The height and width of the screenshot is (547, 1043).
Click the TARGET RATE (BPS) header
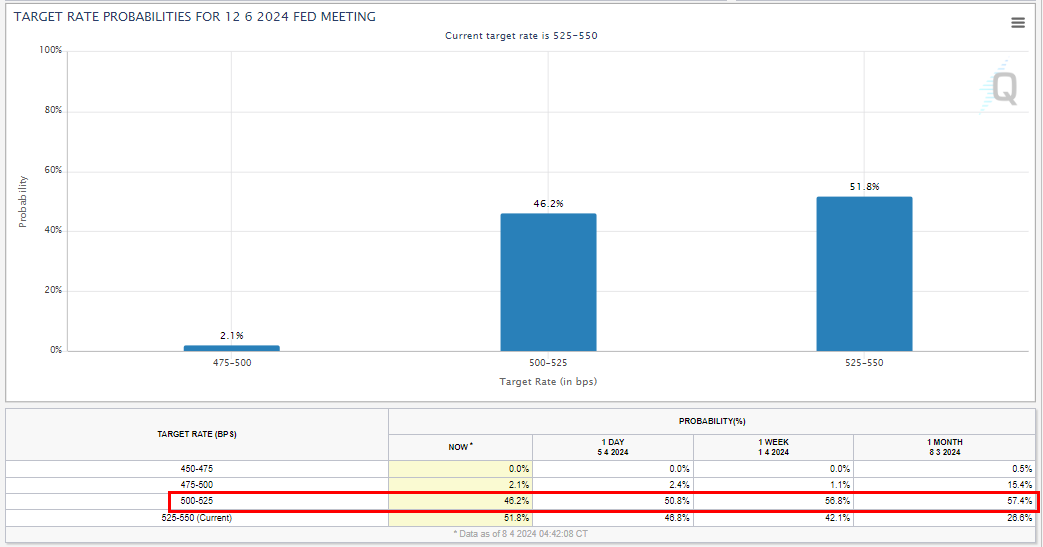tap(197, 434)
